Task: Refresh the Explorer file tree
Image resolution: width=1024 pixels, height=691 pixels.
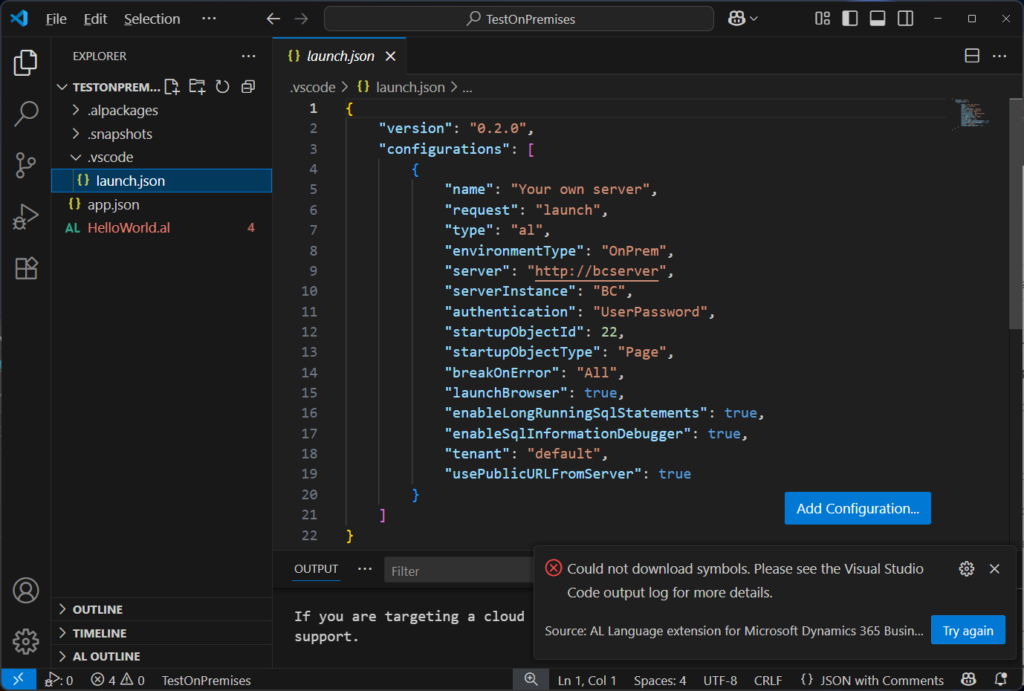Action: pos(222,87)
